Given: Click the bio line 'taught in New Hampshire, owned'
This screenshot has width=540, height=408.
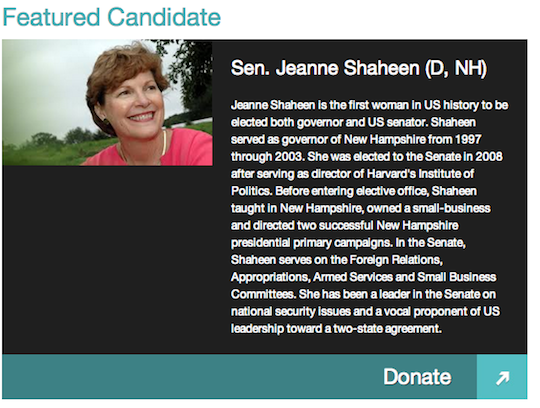Looking at the screenshot, I should pyautogui.click(x=361, y=208).
